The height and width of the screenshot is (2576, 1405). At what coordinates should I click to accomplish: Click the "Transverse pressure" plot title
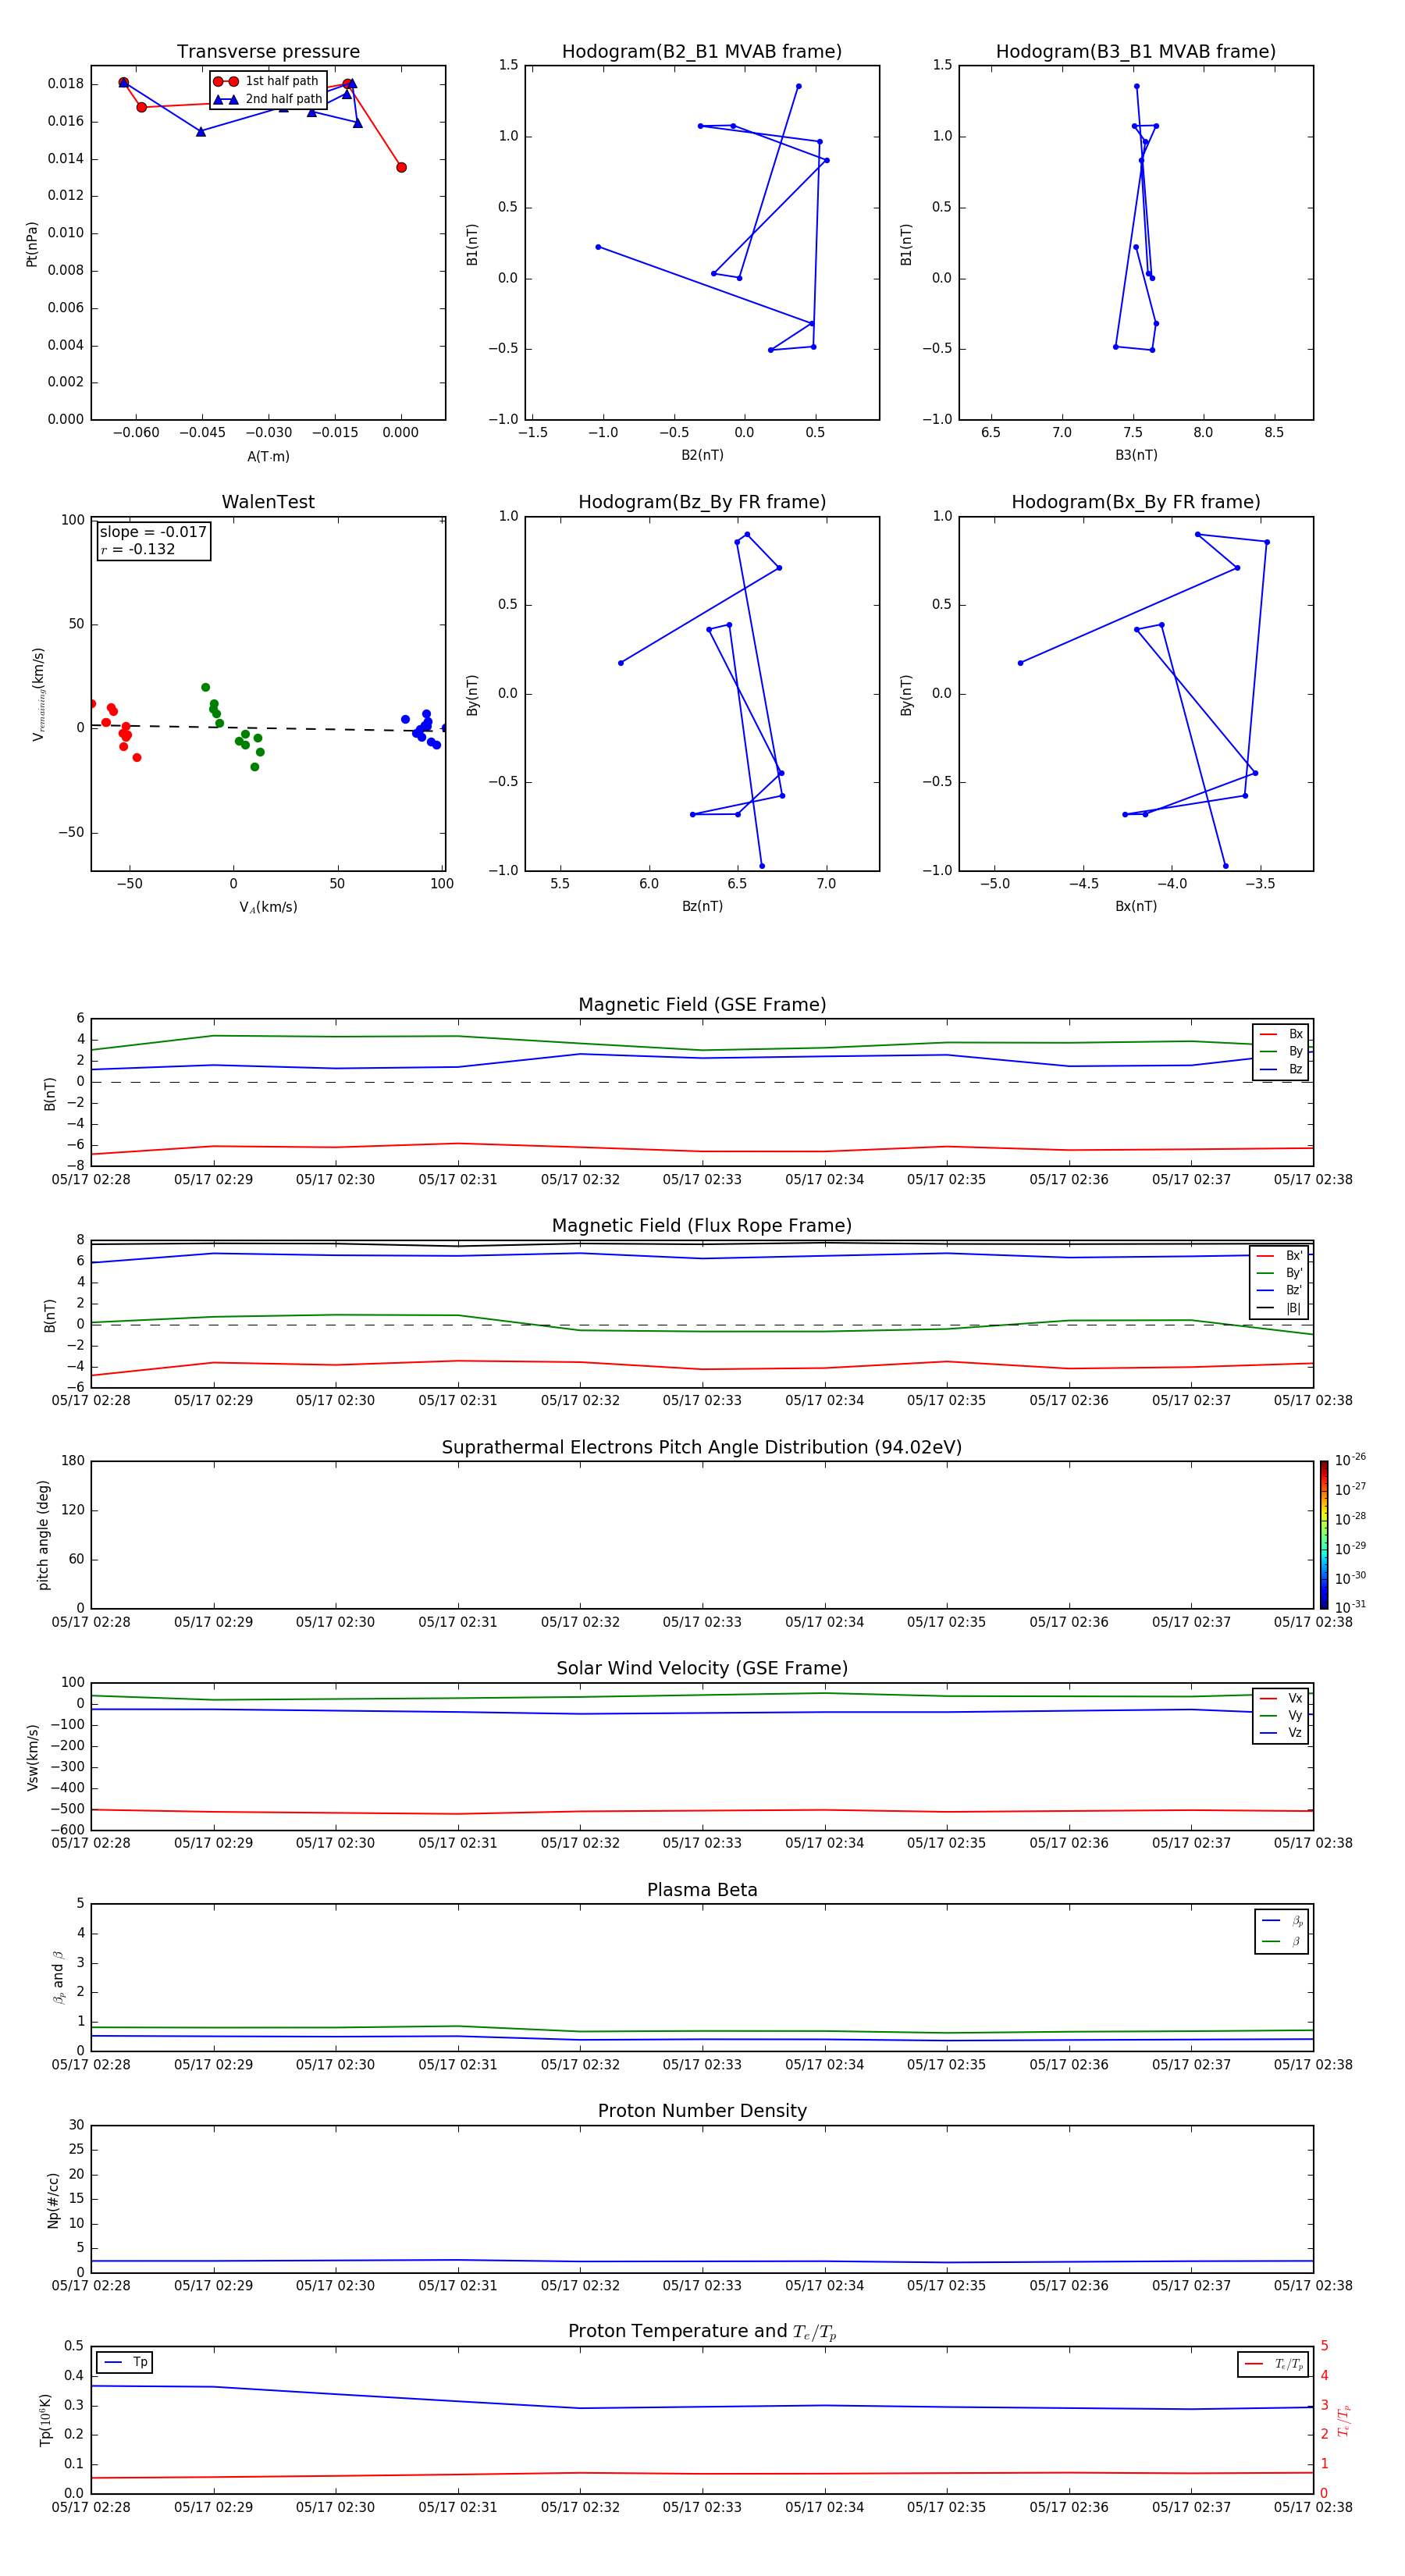[x=268, y=51]
